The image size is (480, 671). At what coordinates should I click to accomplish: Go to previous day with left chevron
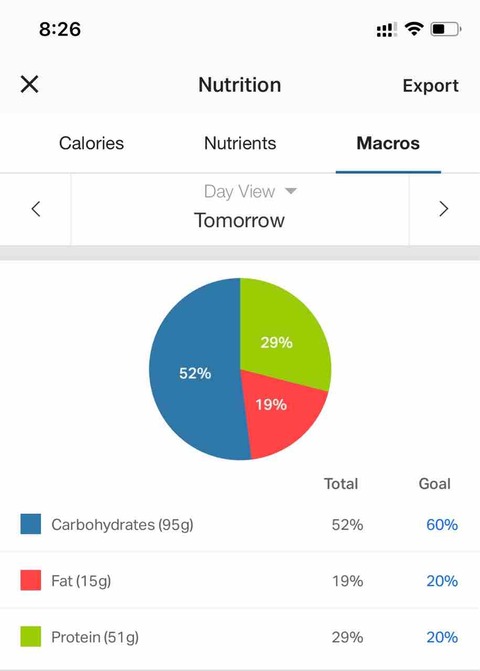[x=36, y=209]
